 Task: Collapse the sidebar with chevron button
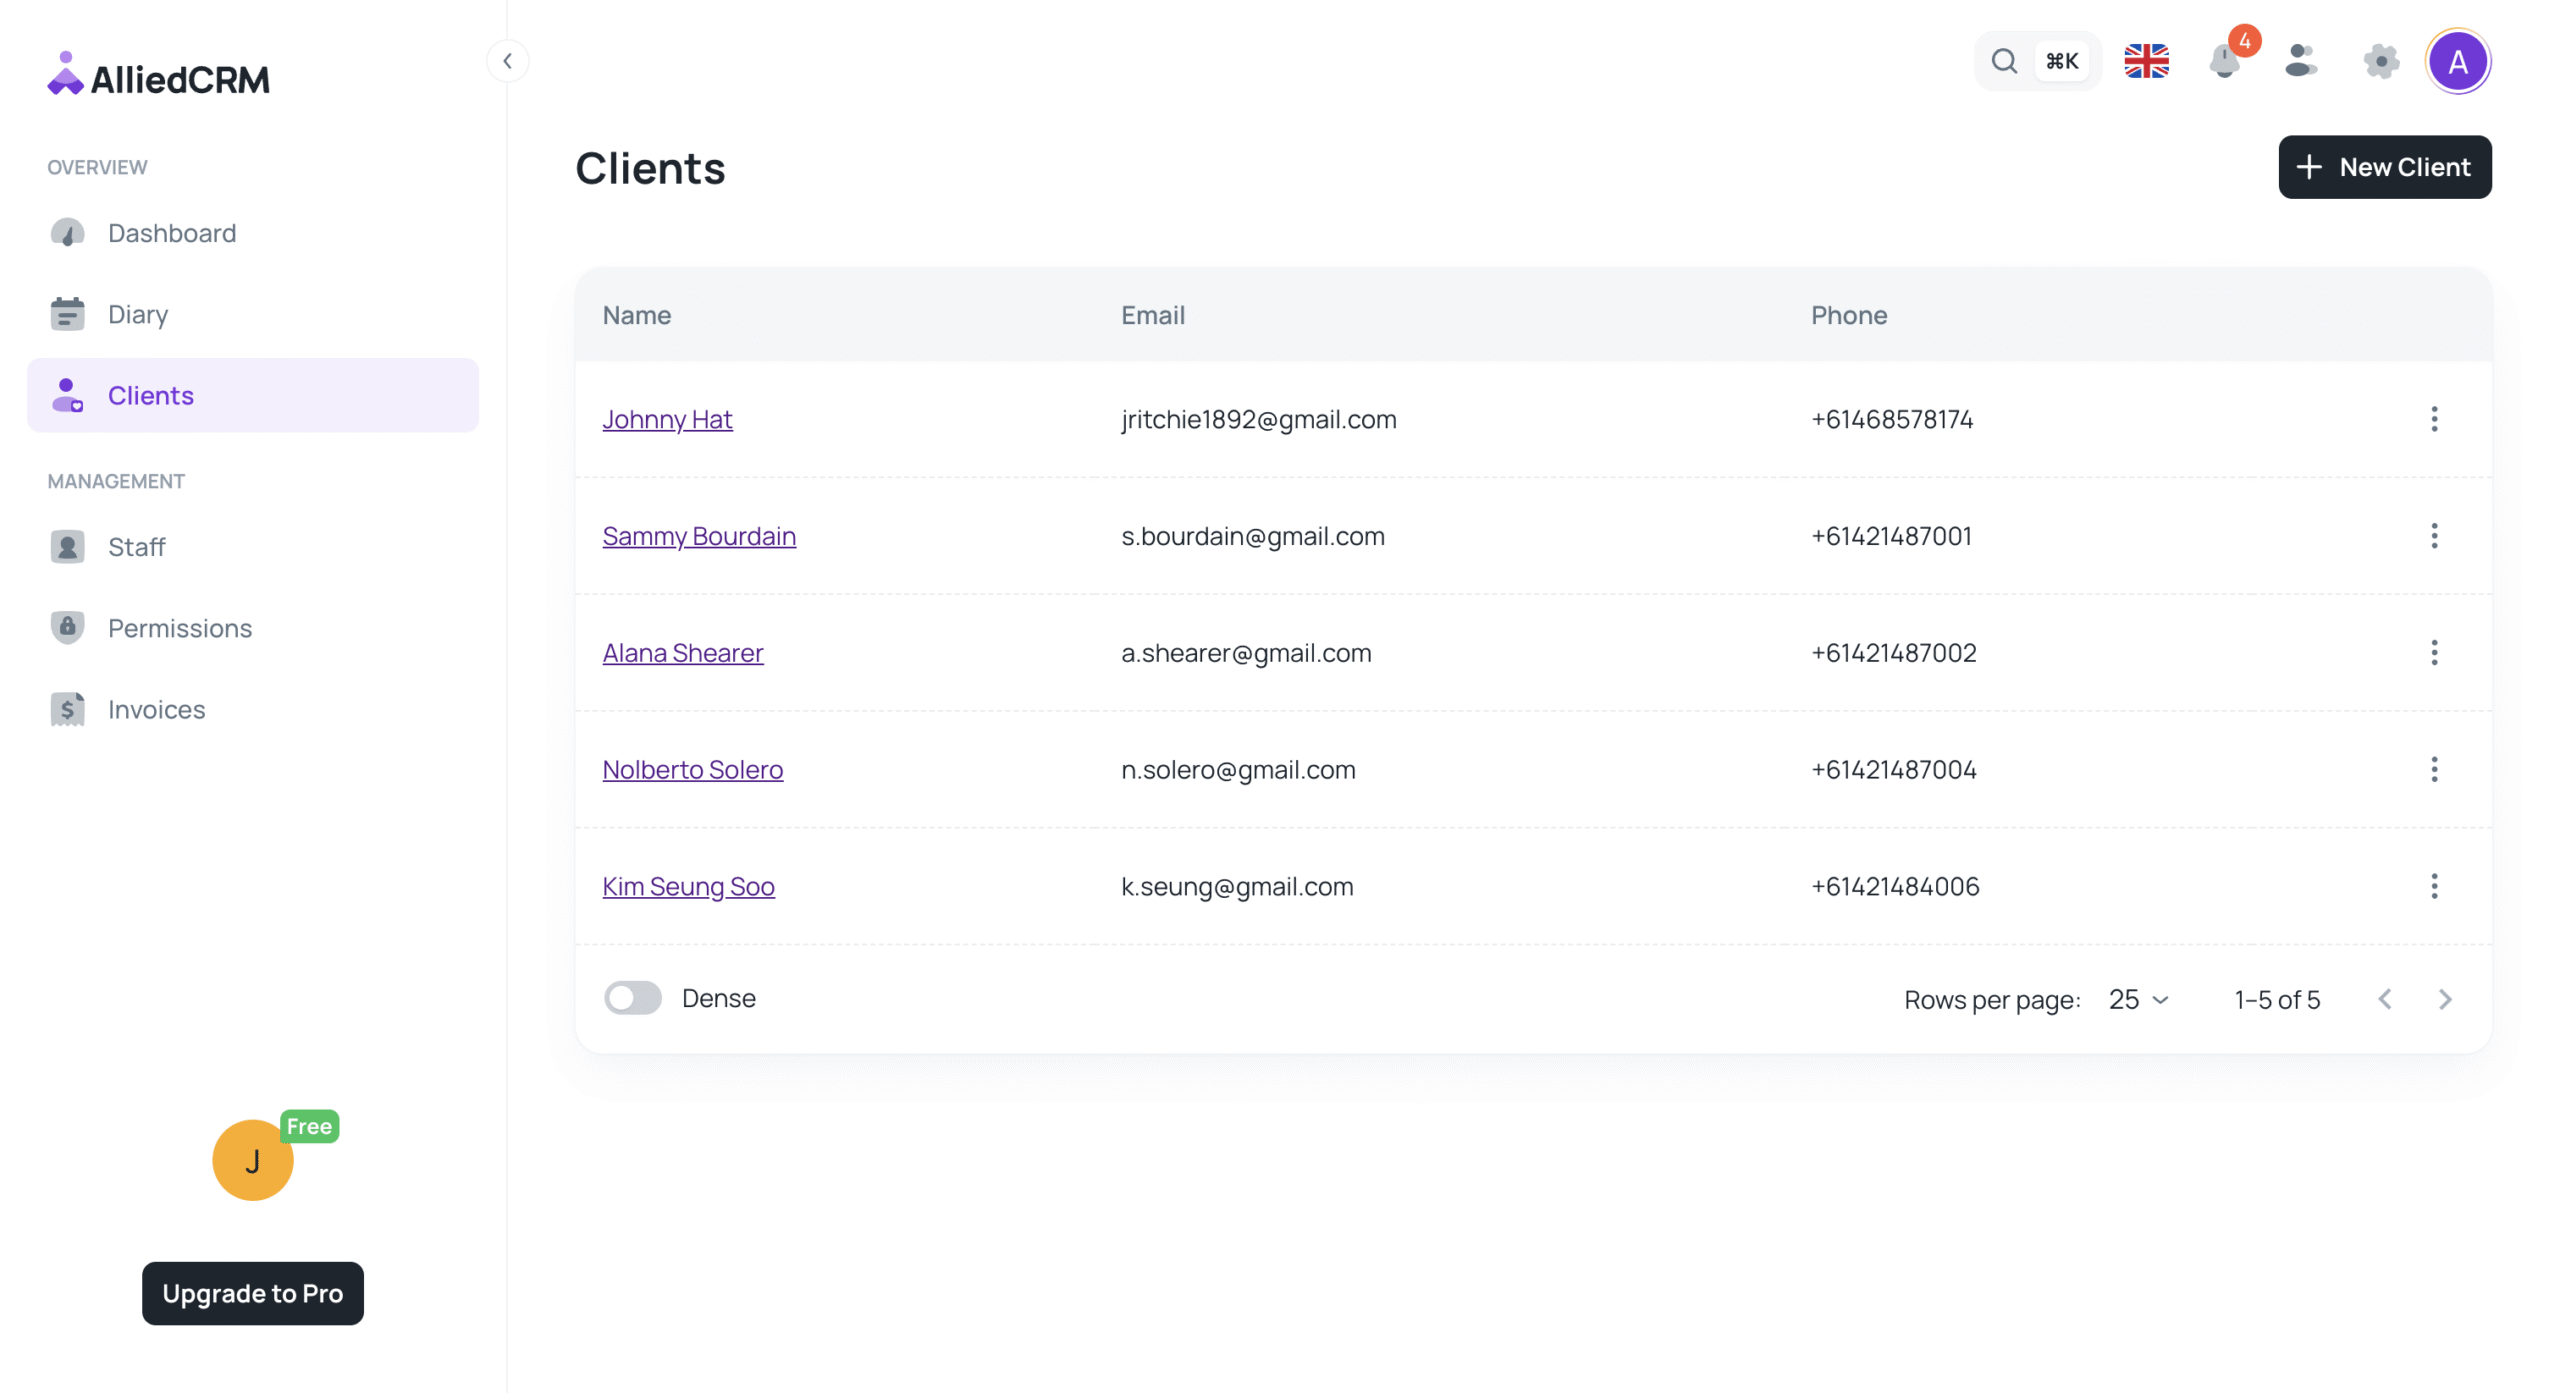508,61
